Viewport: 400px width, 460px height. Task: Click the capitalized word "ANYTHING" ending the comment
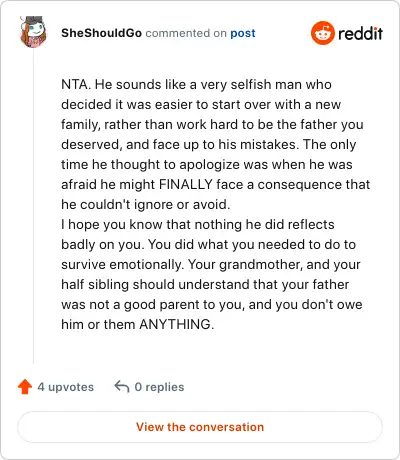coord(175,324)
